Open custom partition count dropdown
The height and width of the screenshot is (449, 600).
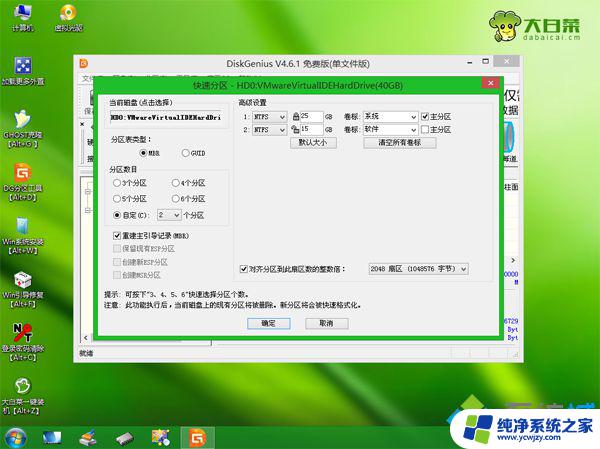pos(169,215)
